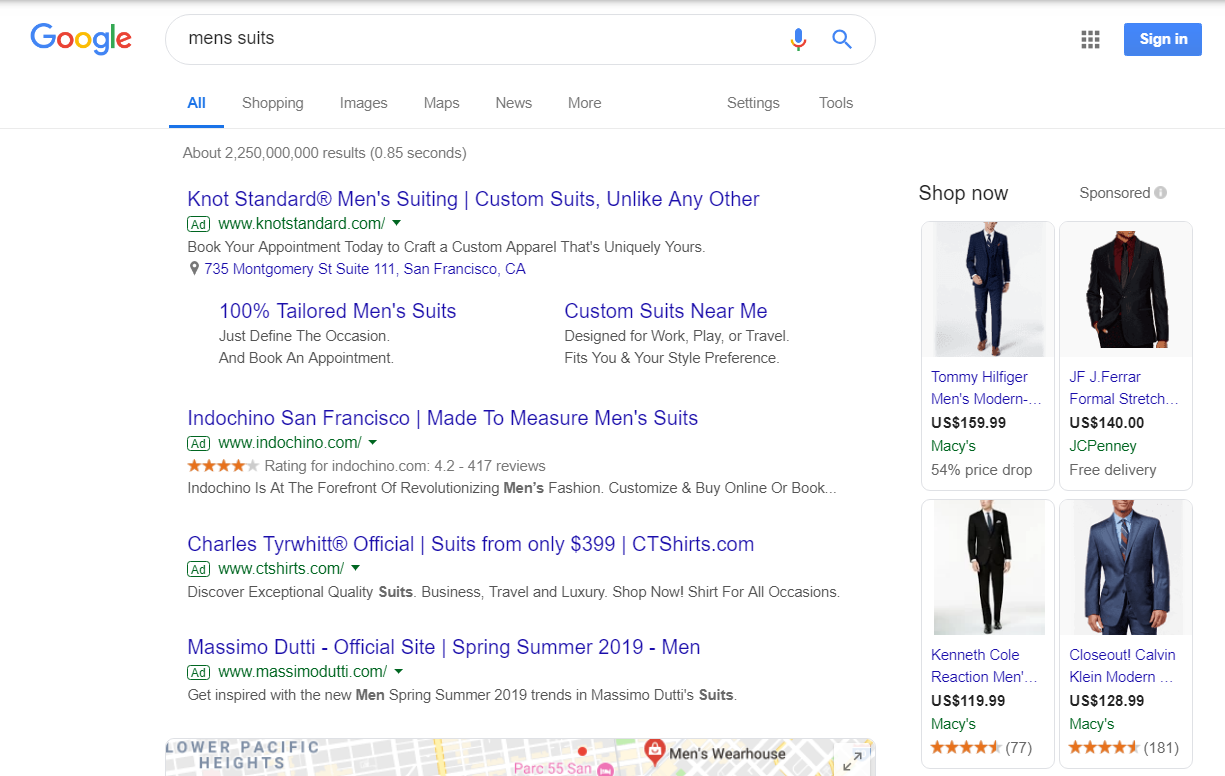Switch to the Maps tab

(442, 103)
